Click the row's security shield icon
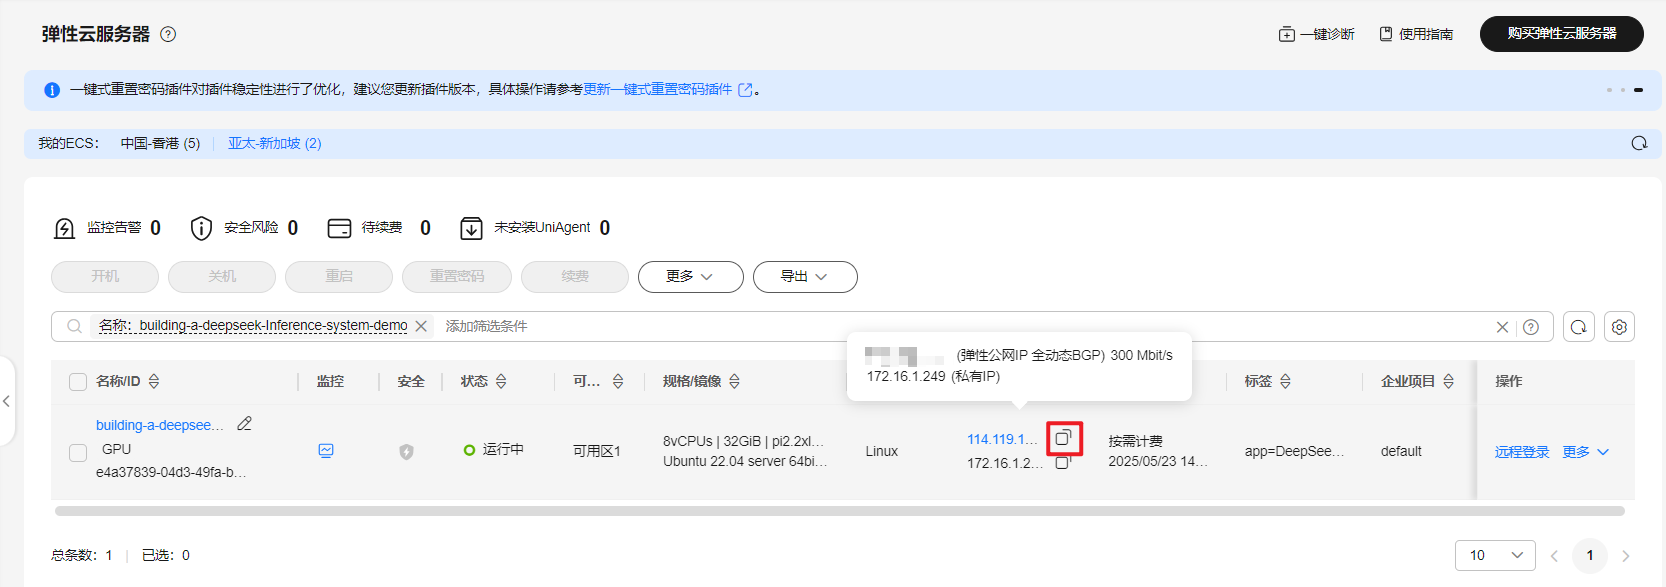This screenshot has height=587, width=1666. pyautogui.click(x=406, y=452)
